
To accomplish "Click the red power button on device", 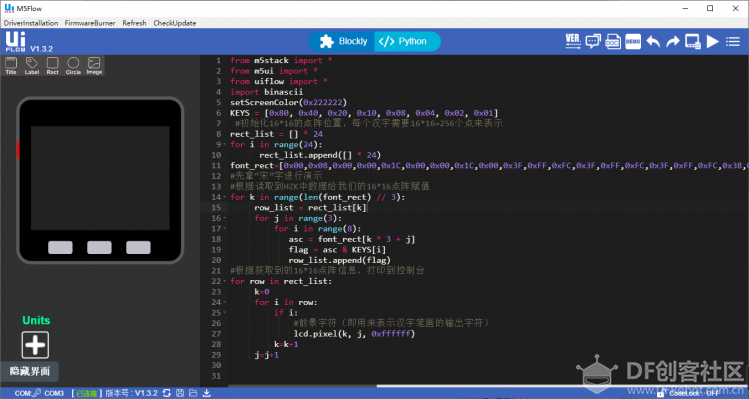I will coord(18,150).
